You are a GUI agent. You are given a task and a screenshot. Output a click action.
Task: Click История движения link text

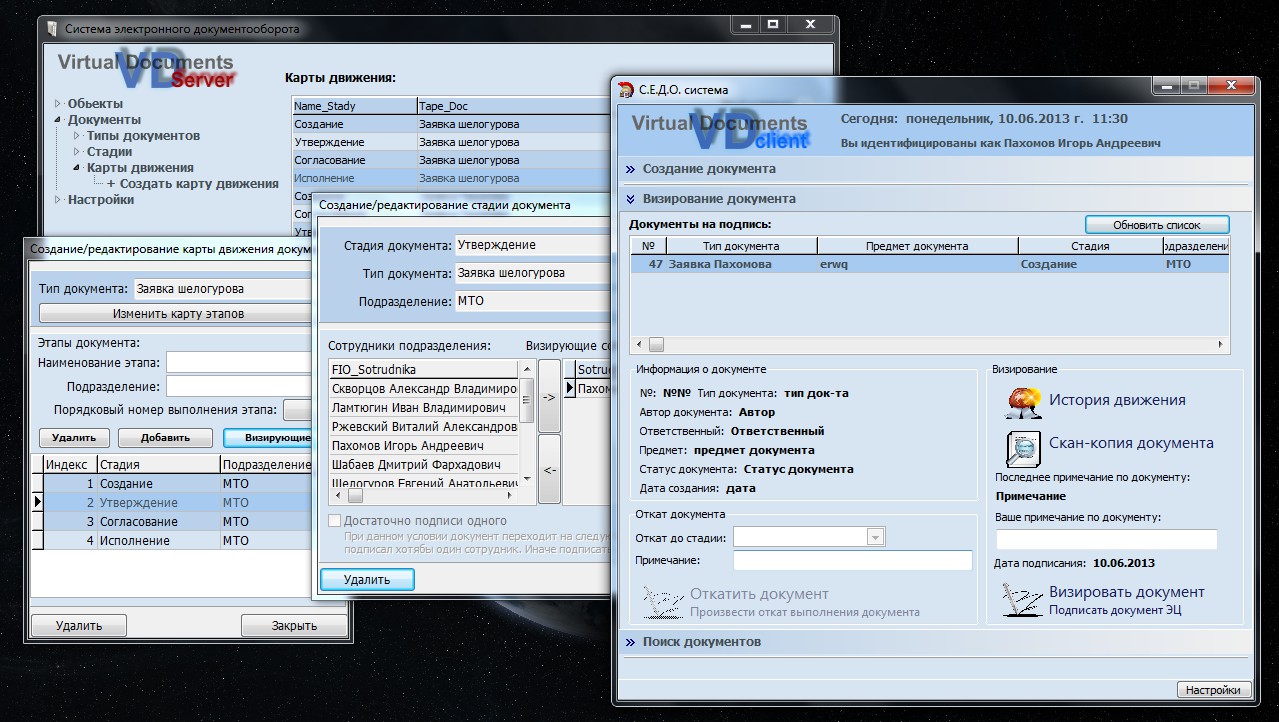[1117, 400]
